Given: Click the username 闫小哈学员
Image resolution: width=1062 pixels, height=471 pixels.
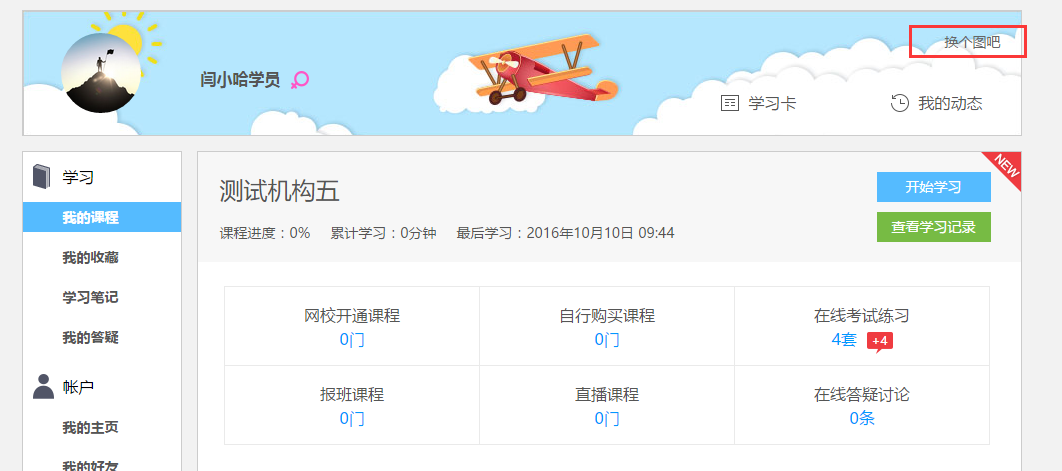Looking at the screenshot, I should point(240,80).
